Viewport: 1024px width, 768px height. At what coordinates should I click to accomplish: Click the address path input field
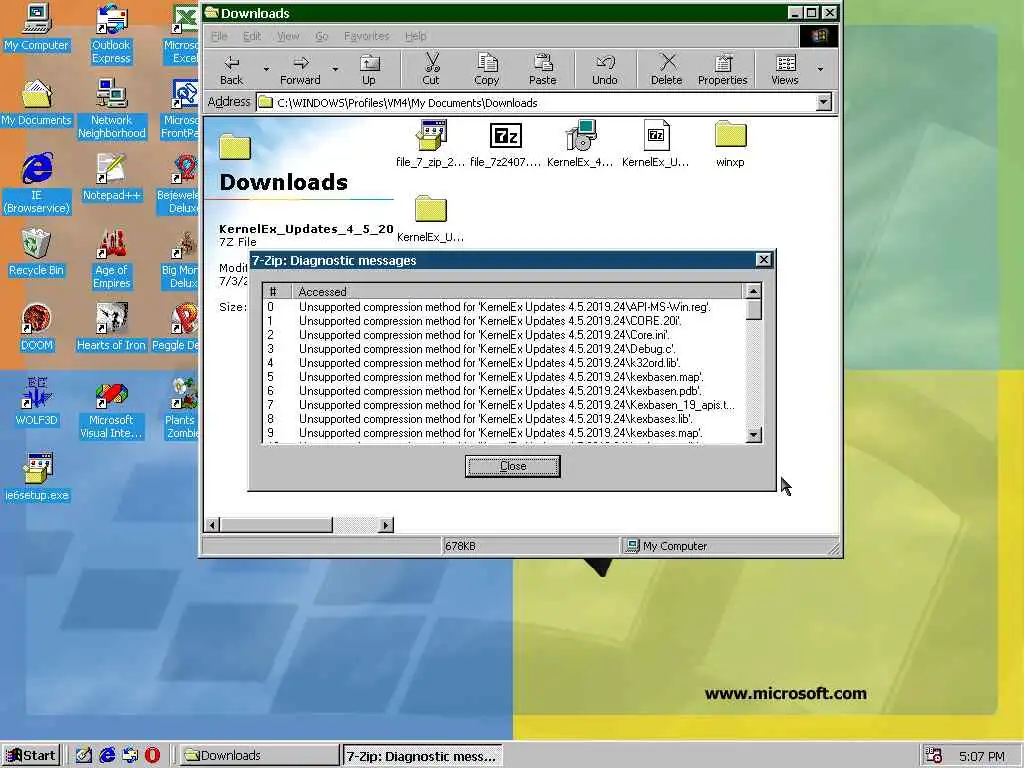(x=536, y=103)
